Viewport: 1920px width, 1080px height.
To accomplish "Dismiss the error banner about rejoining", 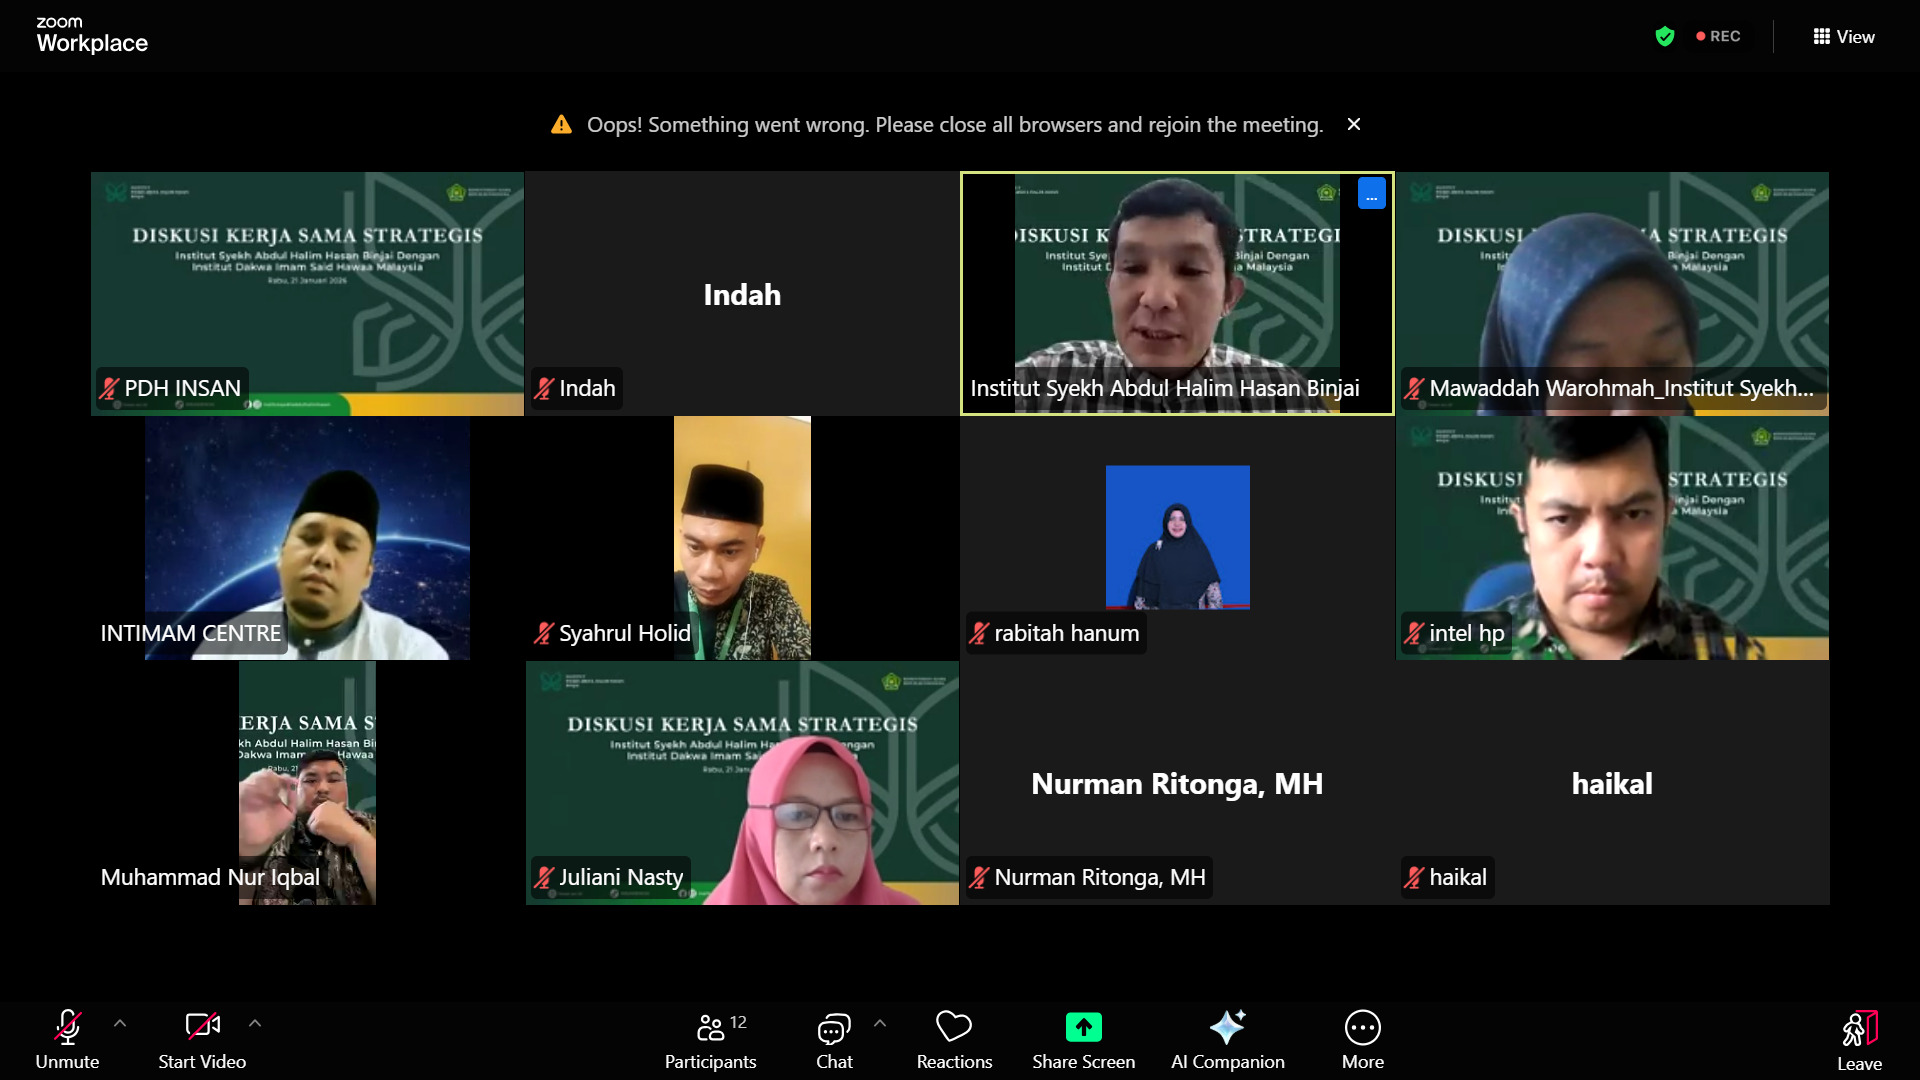I will pyautogui.click(x=1354, y=124).
